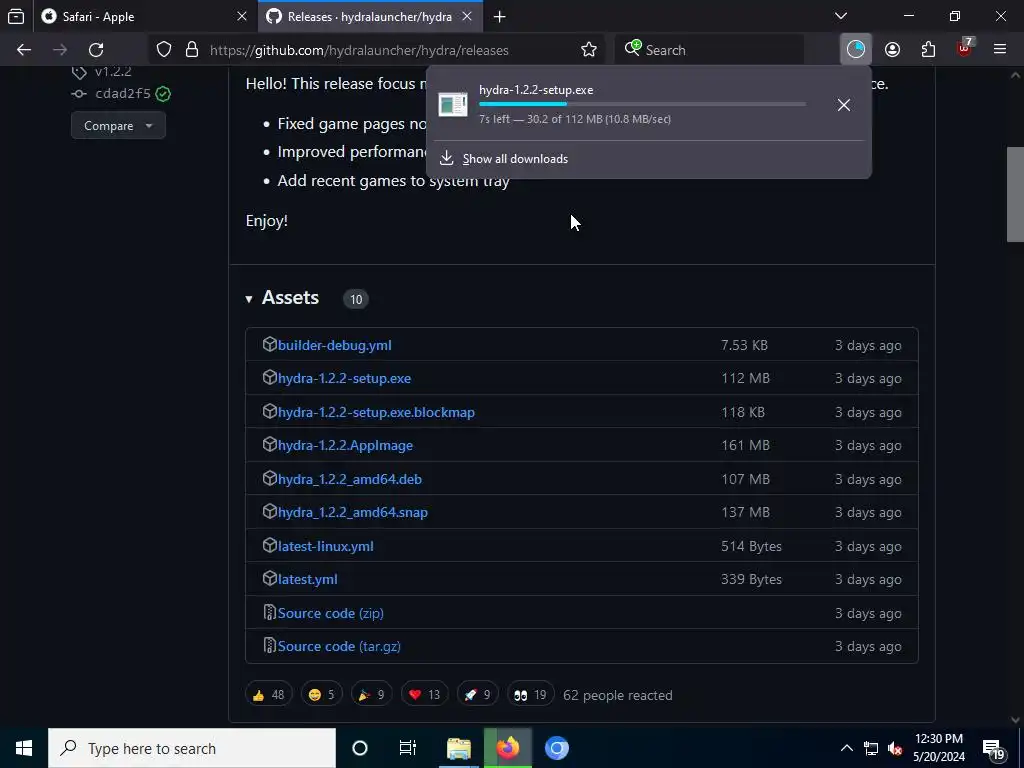This screenshot has height=768, width=1024.
Task: Click page vertical scrollbar thumb
Action: [x=1015, y=195]
